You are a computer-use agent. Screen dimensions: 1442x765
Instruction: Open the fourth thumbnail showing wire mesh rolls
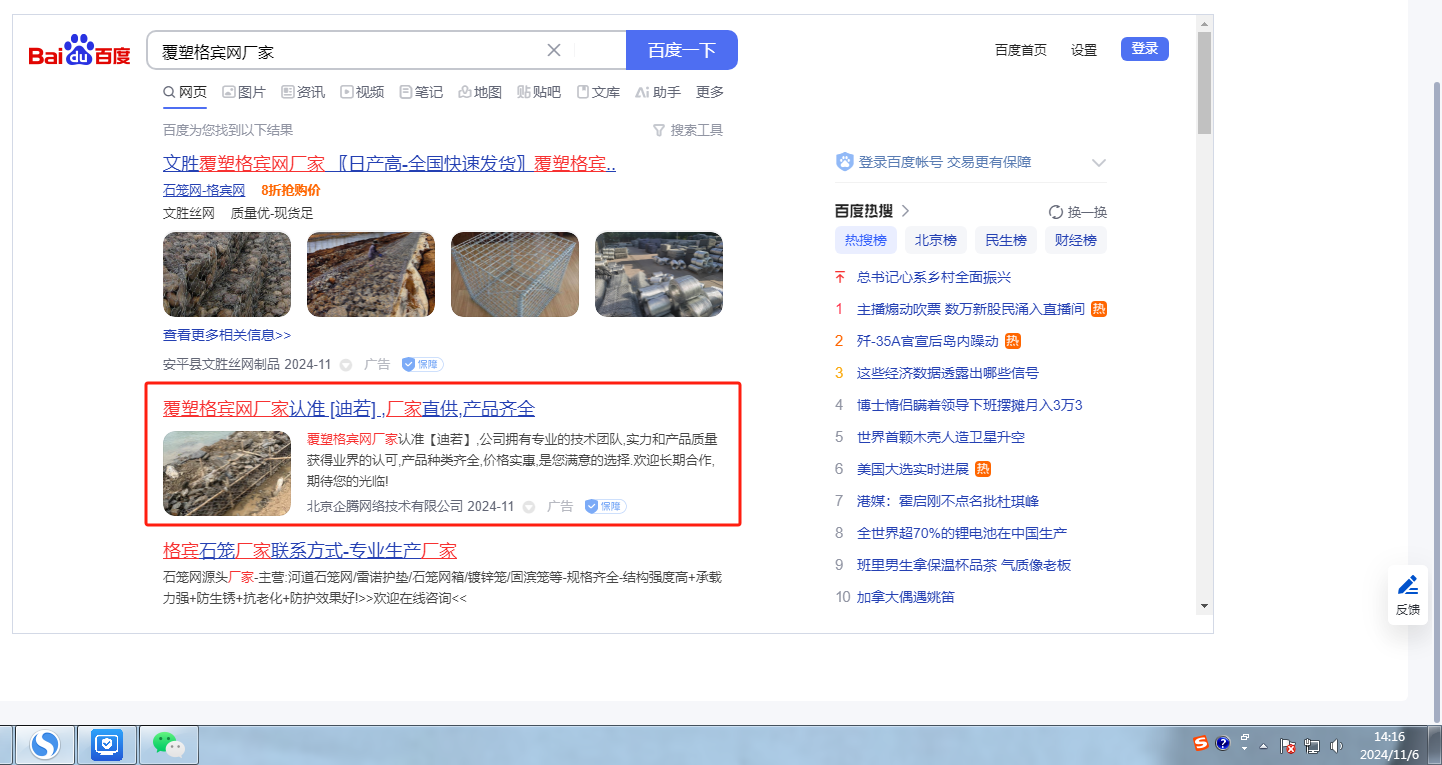659,274
